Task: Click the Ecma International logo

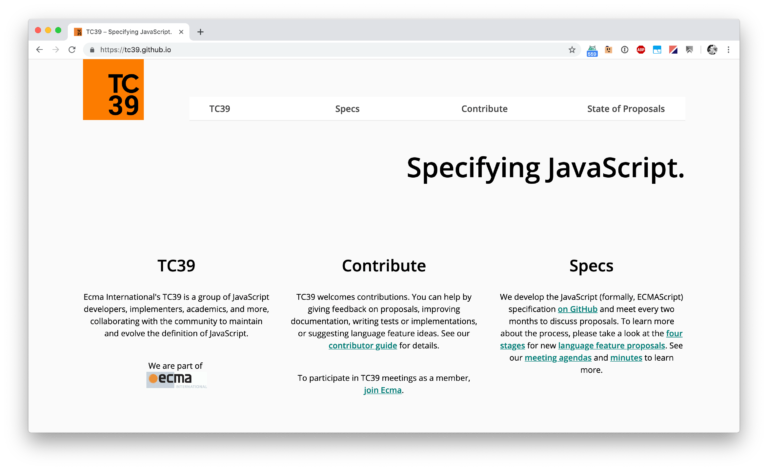Action: (176, 380)
